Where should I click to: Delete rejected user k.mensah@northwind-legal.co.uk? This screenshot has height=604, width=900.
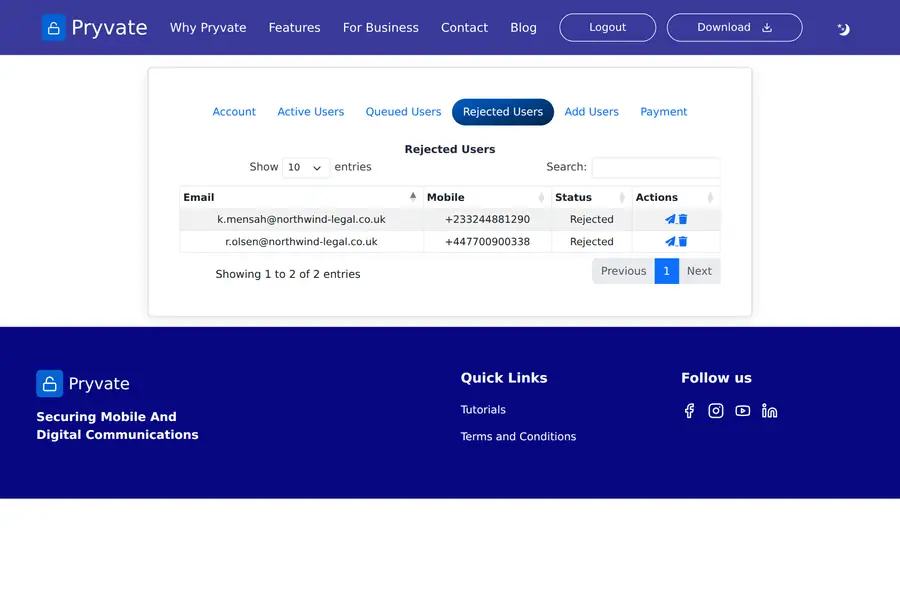pos(682,219)
